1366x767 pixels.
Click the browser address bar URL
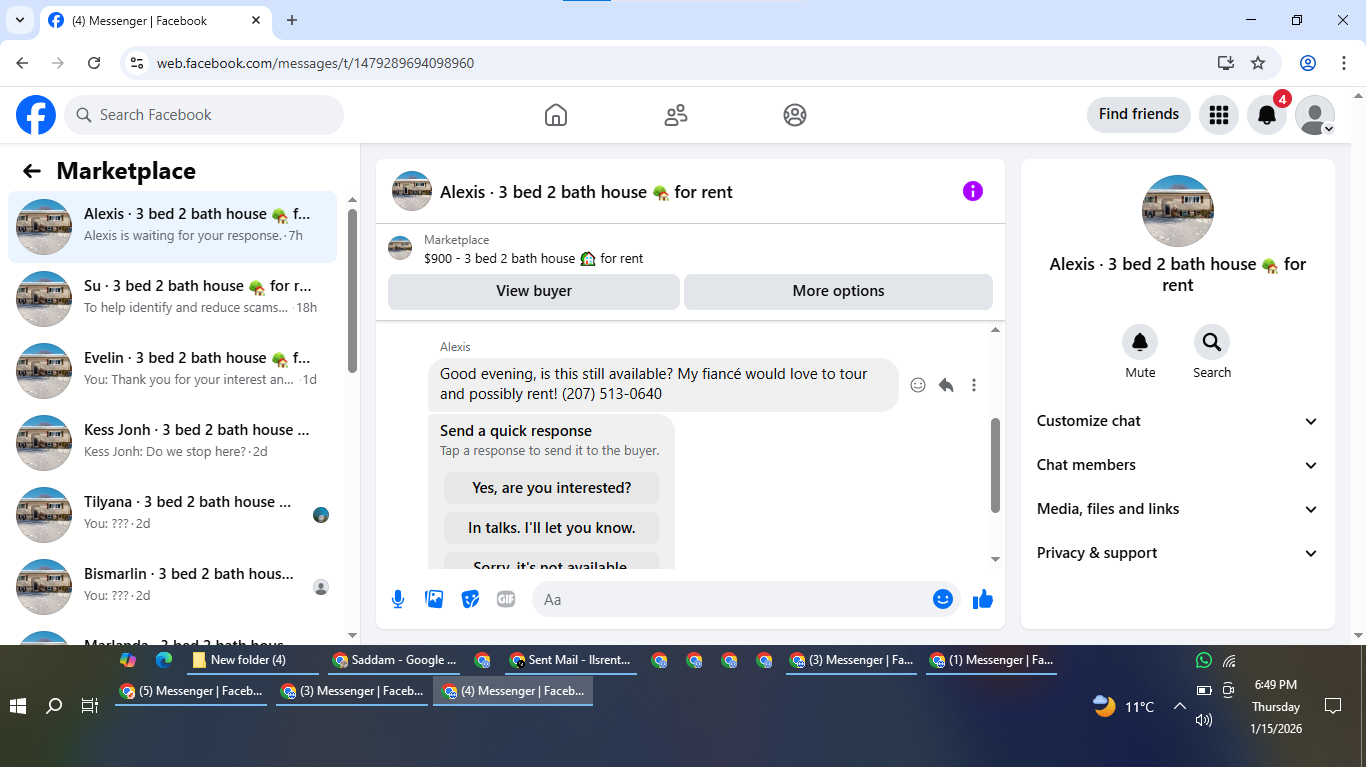(315, 63)
